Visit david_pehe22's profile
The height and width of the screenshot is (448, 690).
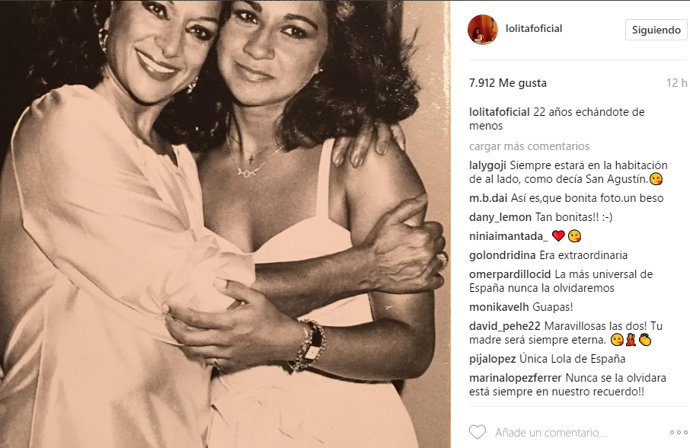[x=505, y=326]
